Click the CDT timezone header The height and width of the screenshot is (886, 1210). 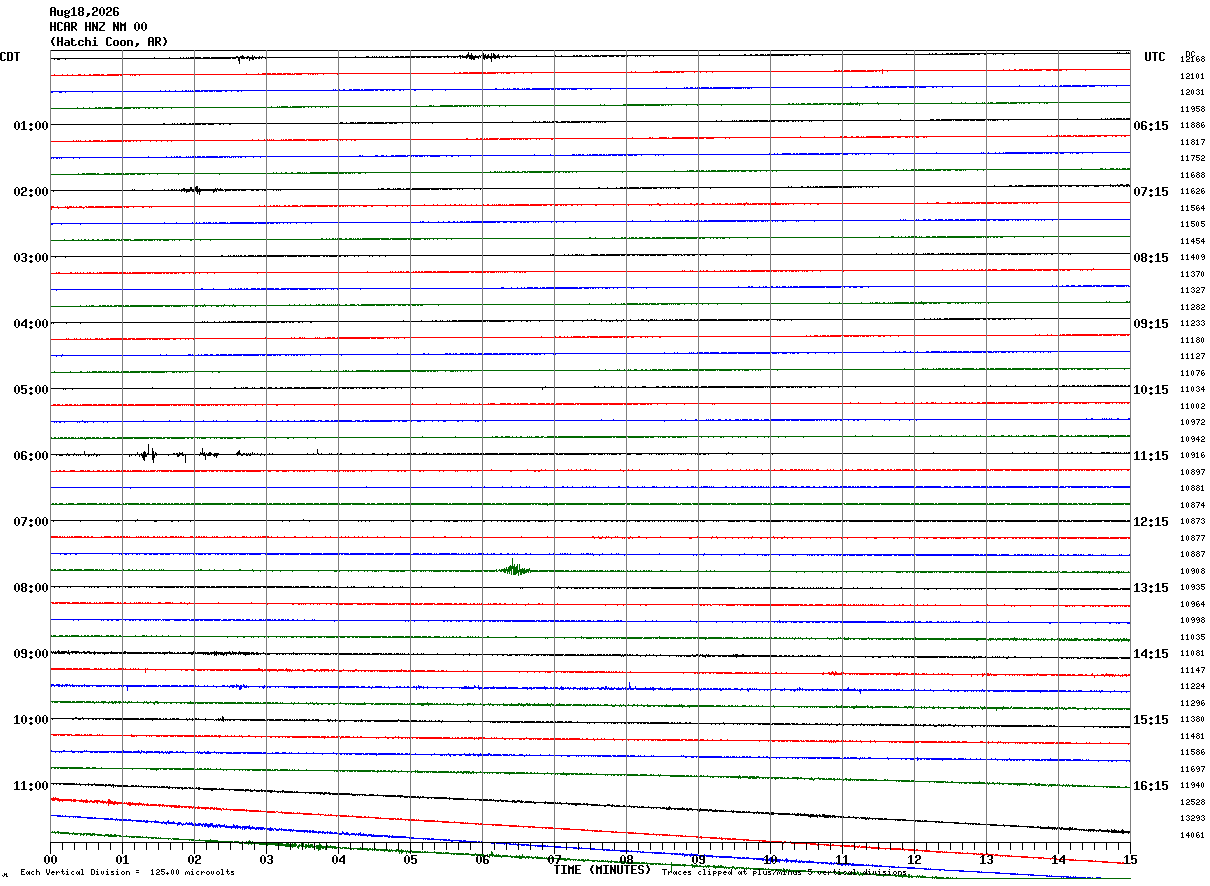pyautogui.click(x=10, y=57)
